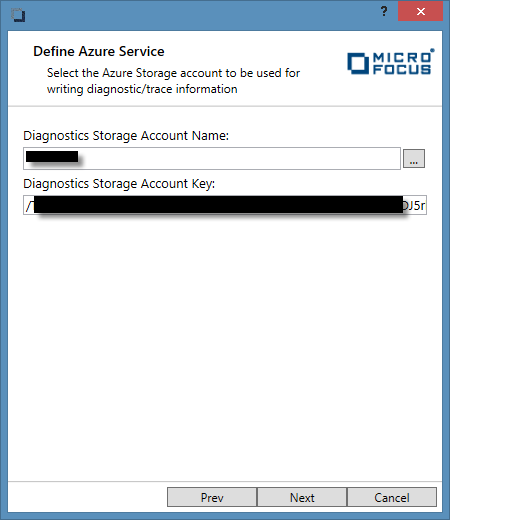Click the window system icon in title bar

18,15
